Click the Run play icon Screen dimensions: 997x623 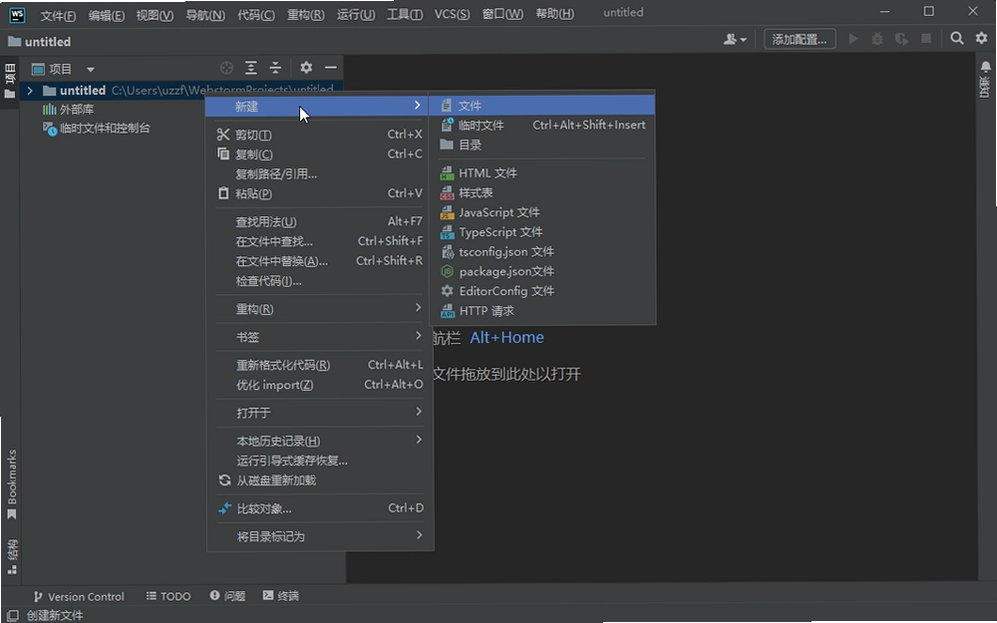[x=853, y=39]
